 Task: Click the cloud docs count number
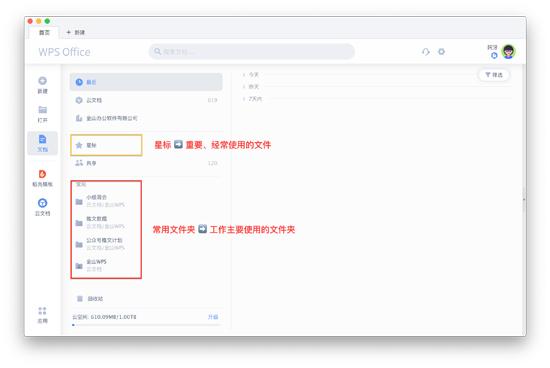[213, 100]
